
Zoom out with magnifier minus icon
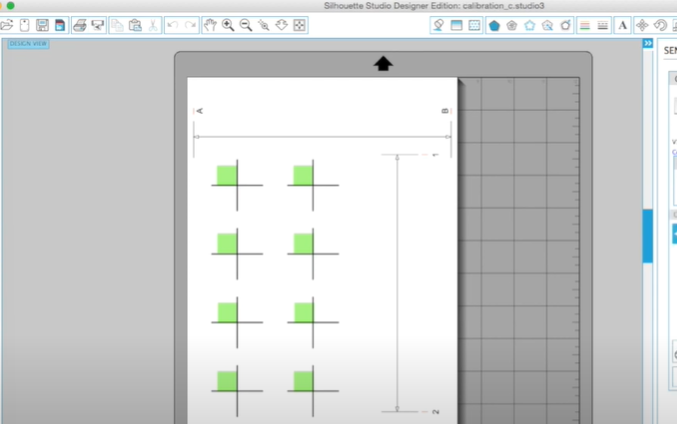pyautogui.click(x=246, y=25)
